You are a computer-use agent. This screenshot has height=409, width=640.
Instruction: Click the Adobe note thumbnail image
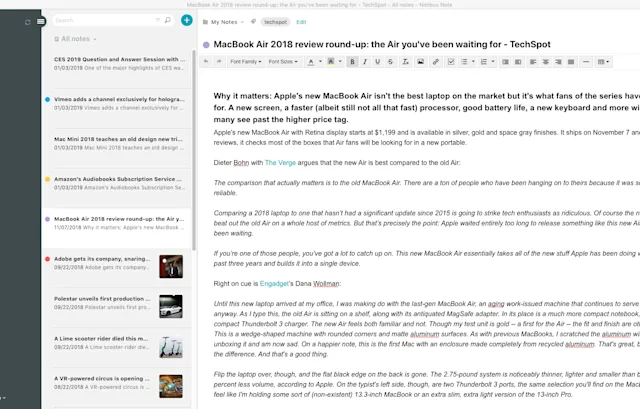click(x=171, y=267)
